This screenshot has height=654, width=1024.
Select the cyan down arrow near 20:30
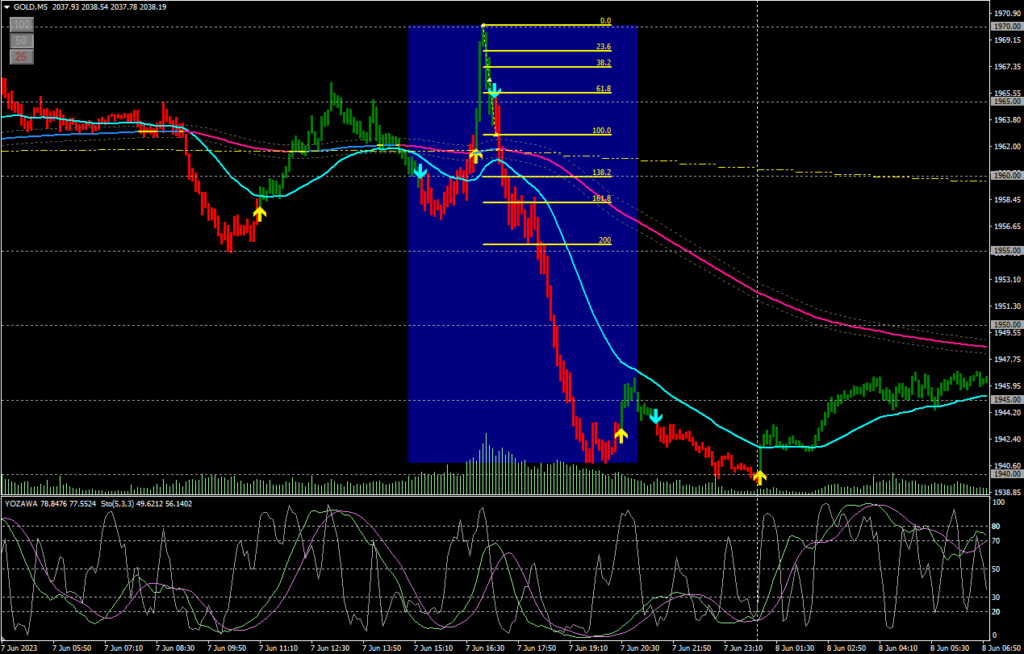tap(655, 415)
